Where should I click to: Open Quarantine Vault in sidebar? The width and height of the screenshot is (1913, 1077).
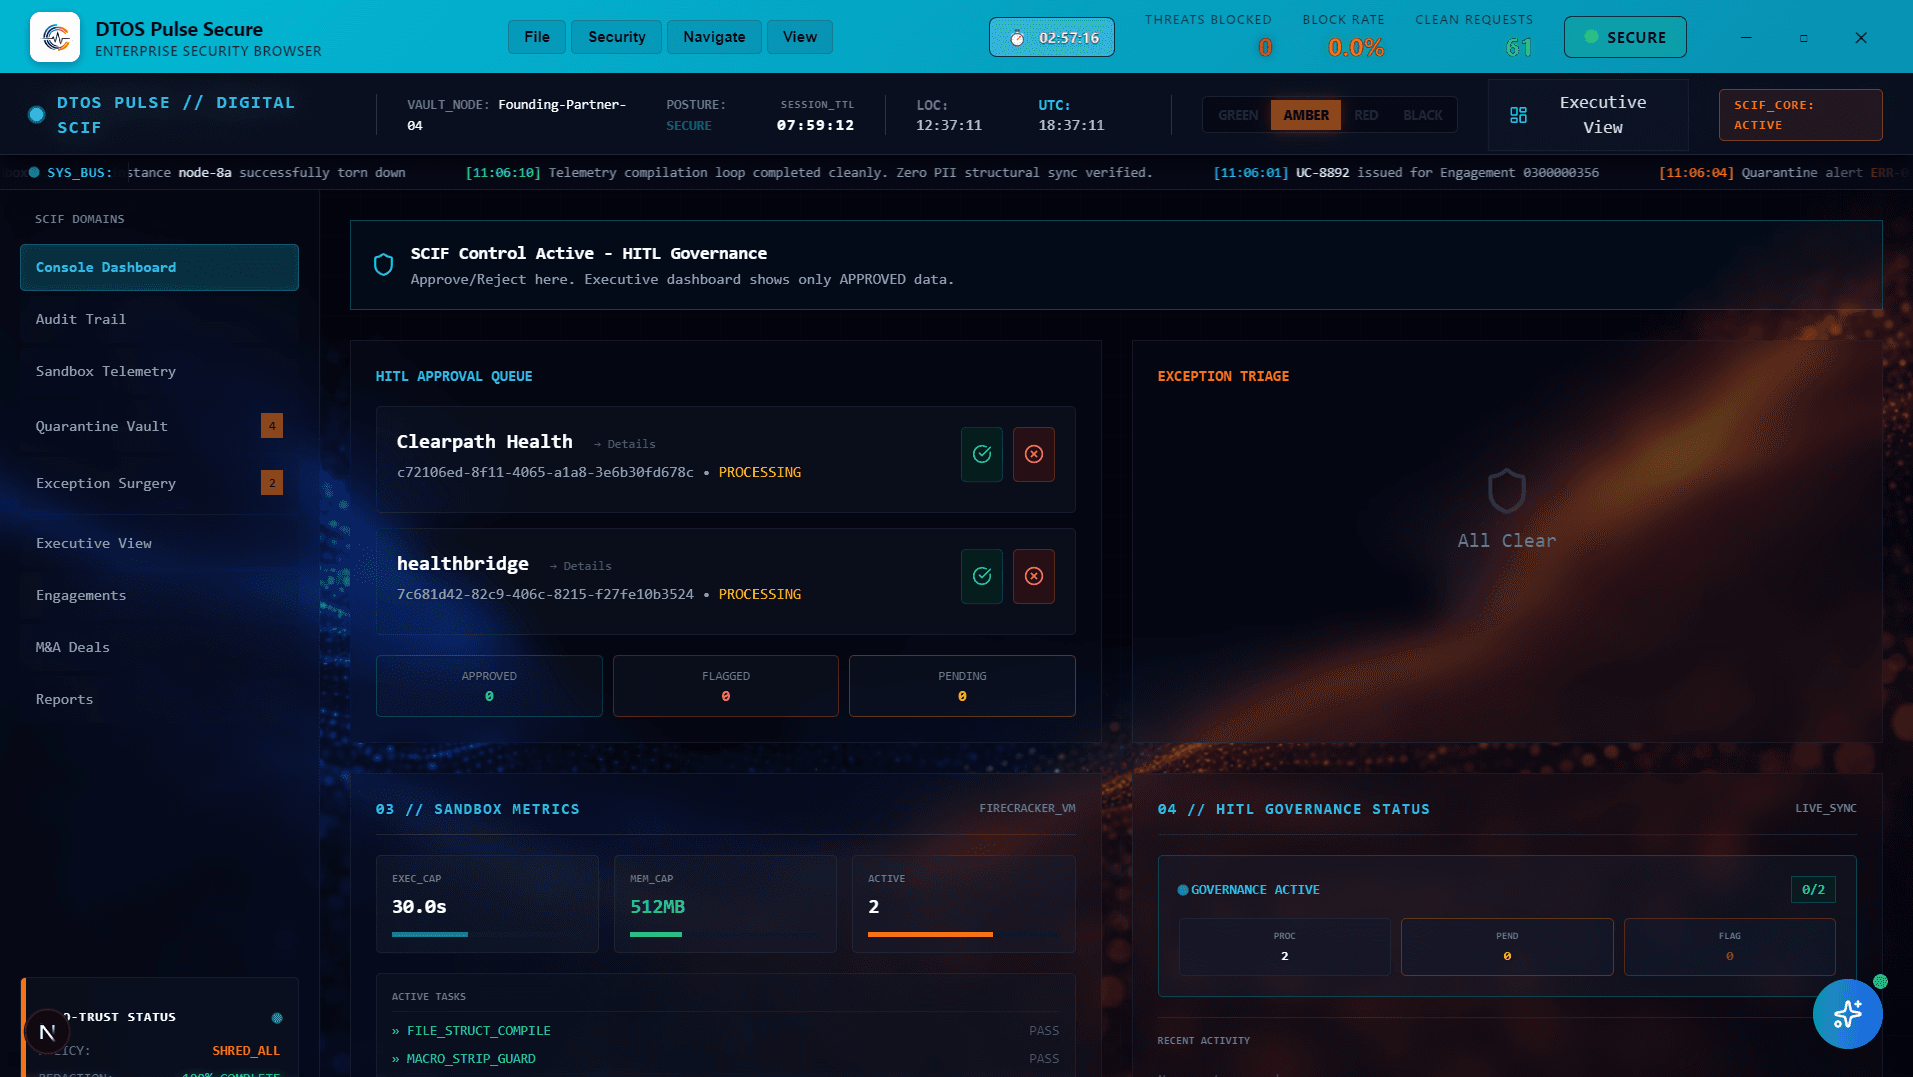[x=159, y=426]
